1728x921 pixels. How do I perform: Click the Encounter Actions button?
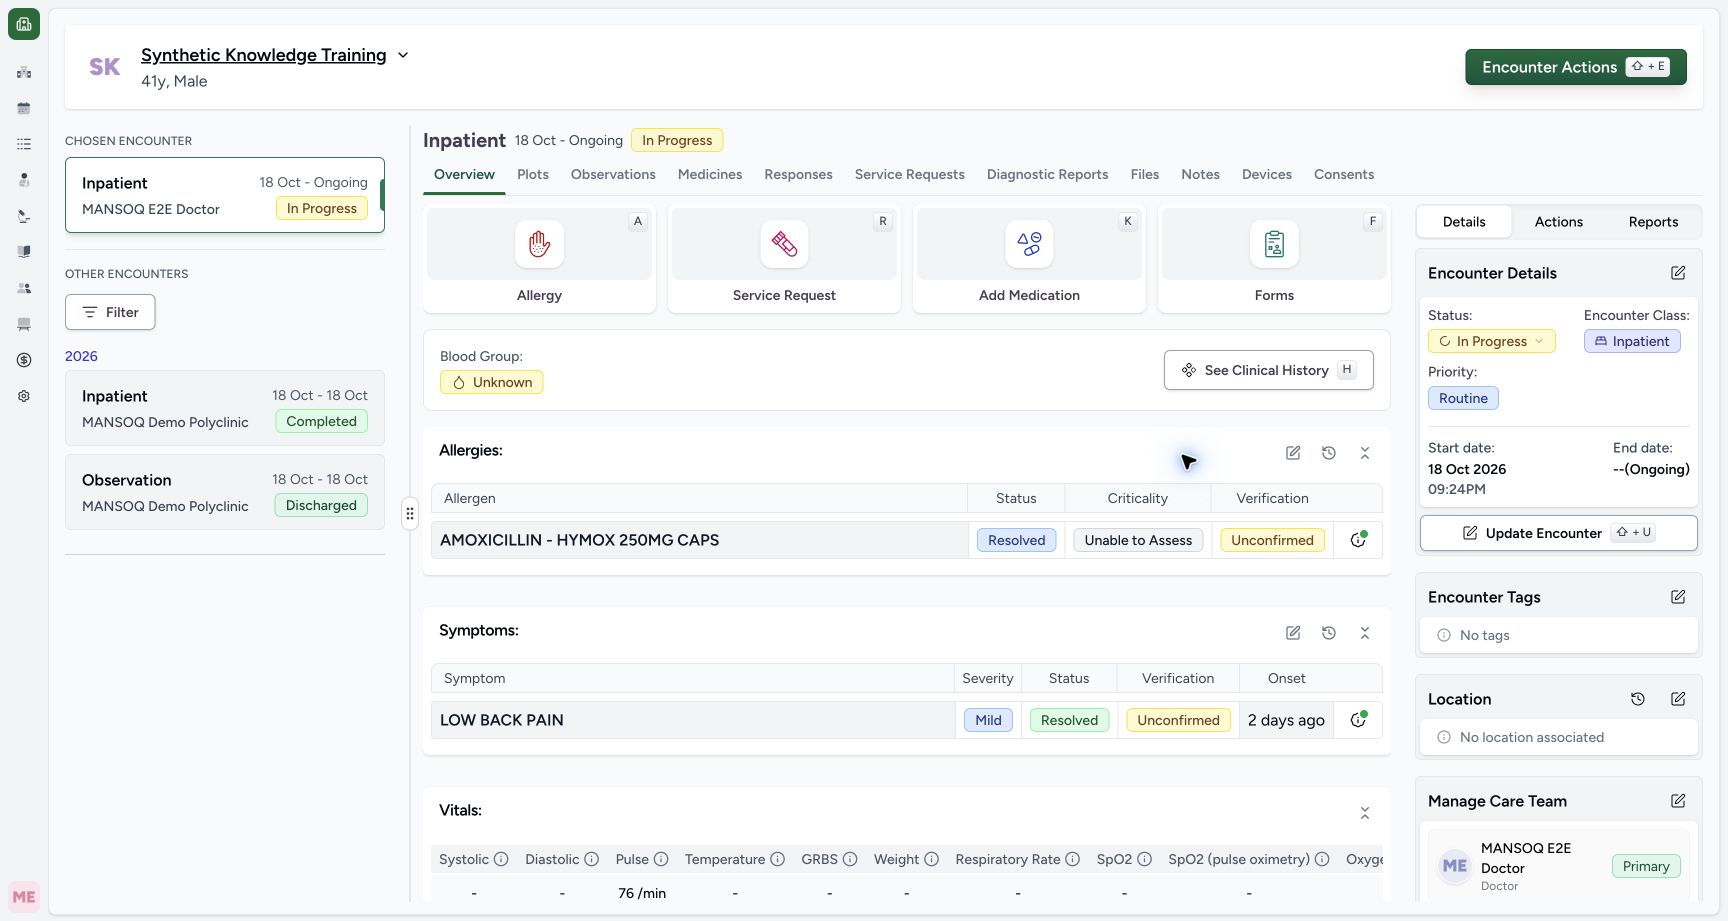point(1576,67)
